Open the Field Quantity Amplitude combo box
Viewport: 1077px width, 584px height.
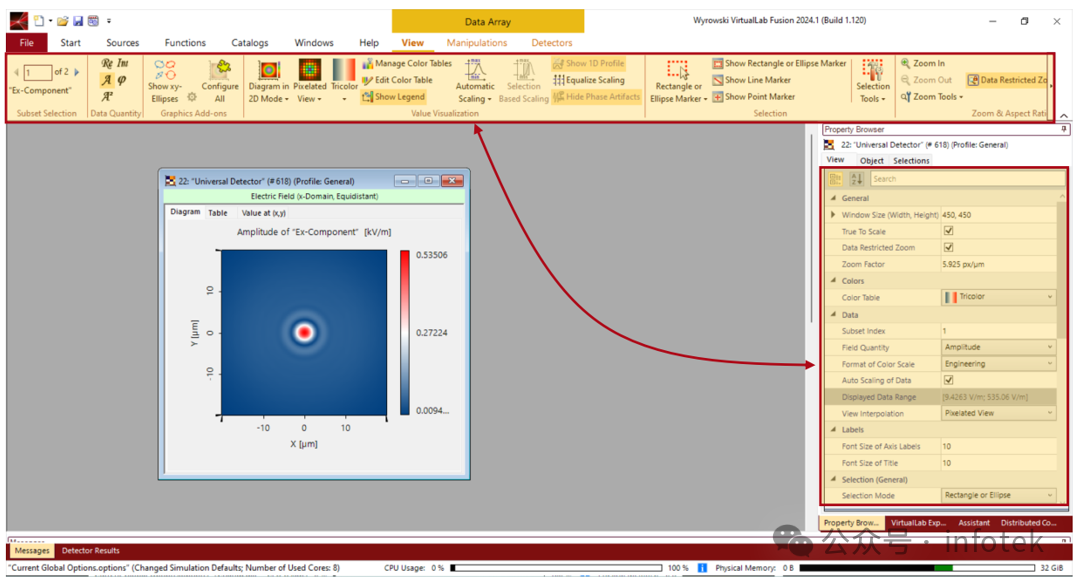(998, 347)
